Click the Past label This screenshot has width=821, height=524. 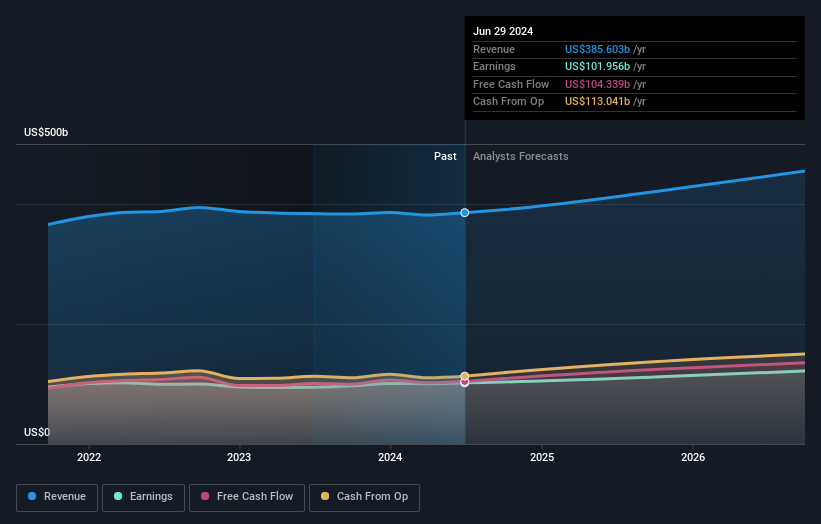(445, 156)
